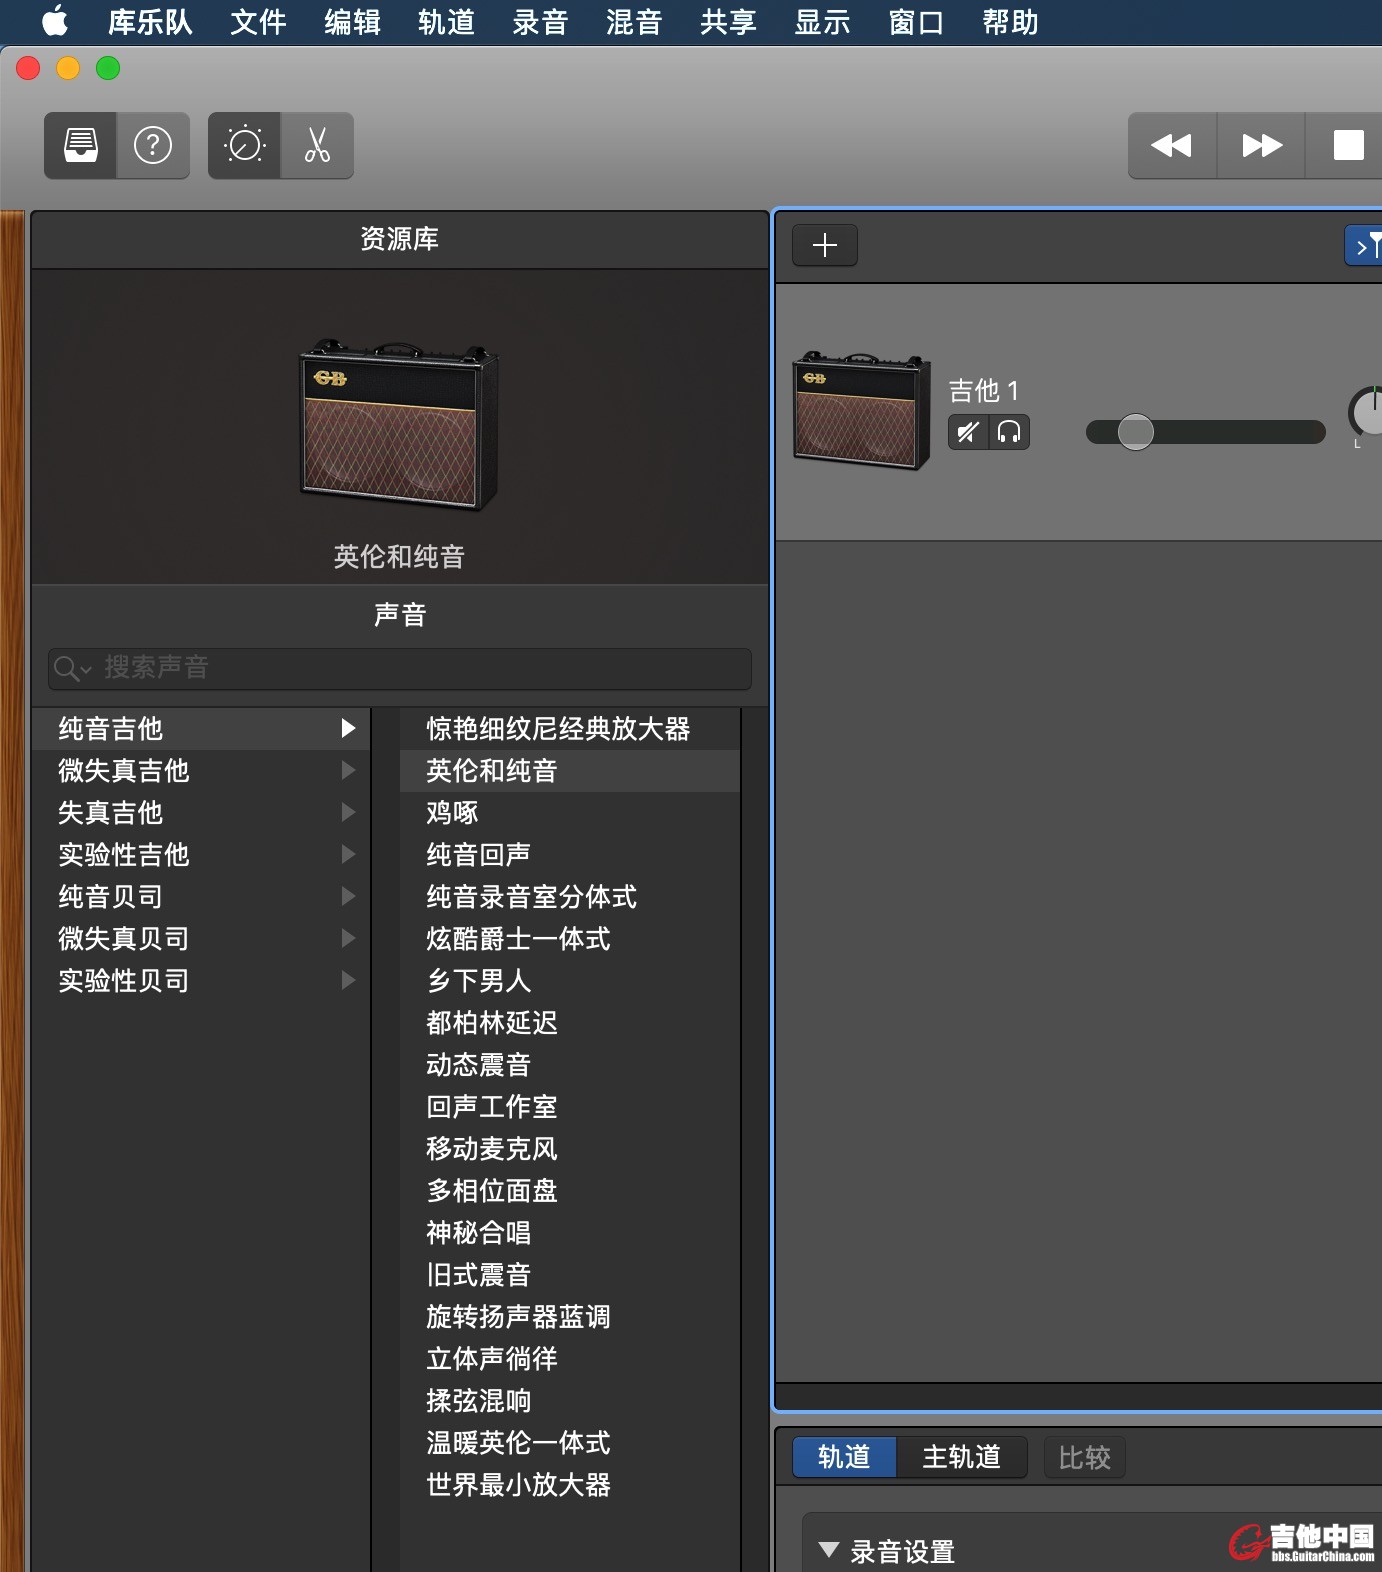Choose the 英伦和纯音 sound in list
The image size is (1382, 1572).
pyautogui.click(x=570, y=770)
